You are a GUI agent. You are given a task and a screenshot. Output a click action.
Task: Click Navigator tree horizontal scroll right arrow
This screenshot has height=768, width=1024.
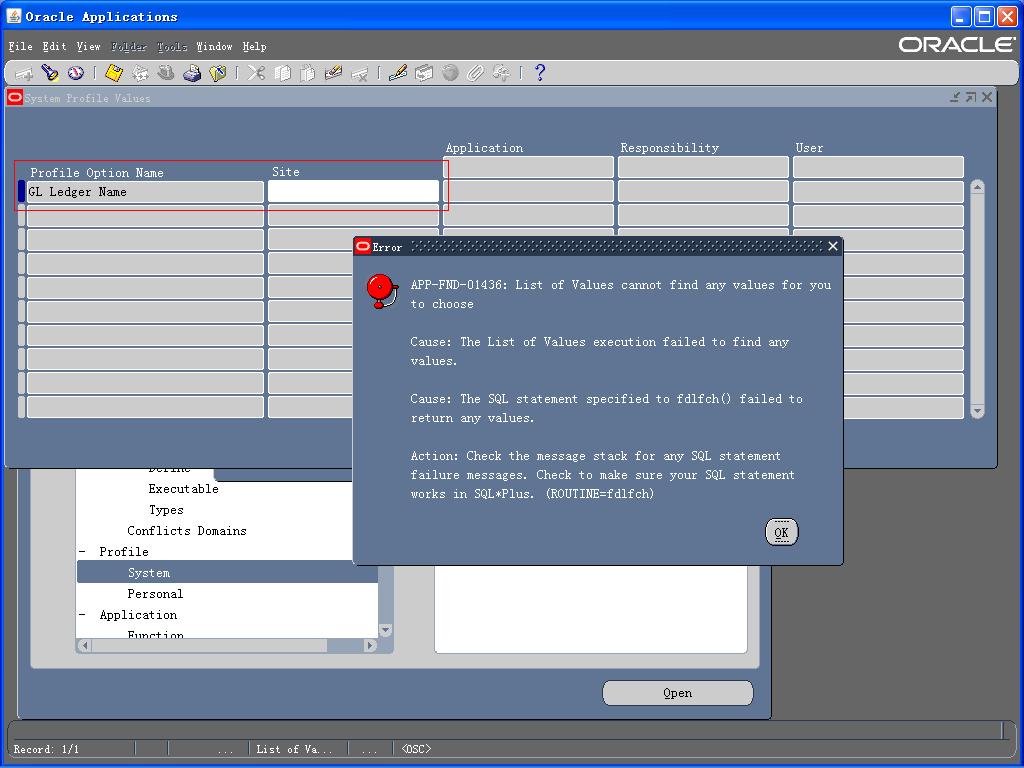[371, 645]
